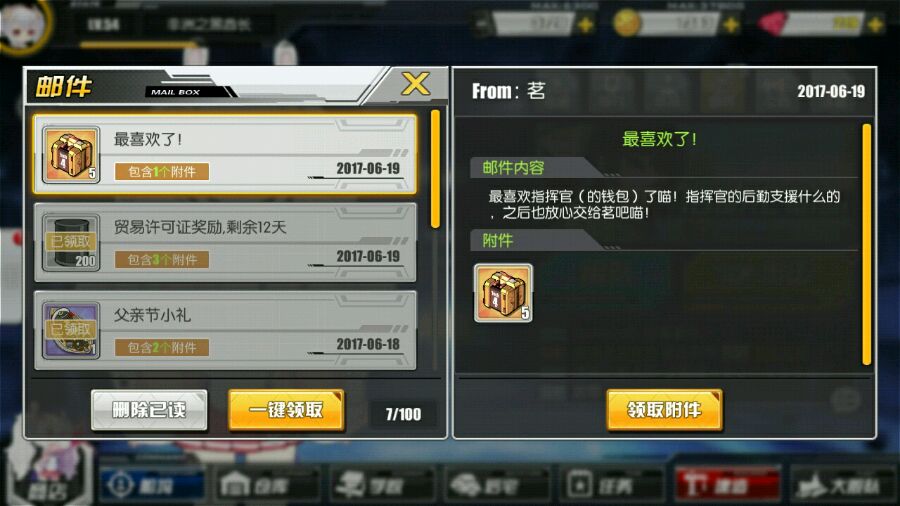The width and height of the screenshot is (900, 506).
Task: Click the 领取附件 claim attachment button
Action: [664, 410]
